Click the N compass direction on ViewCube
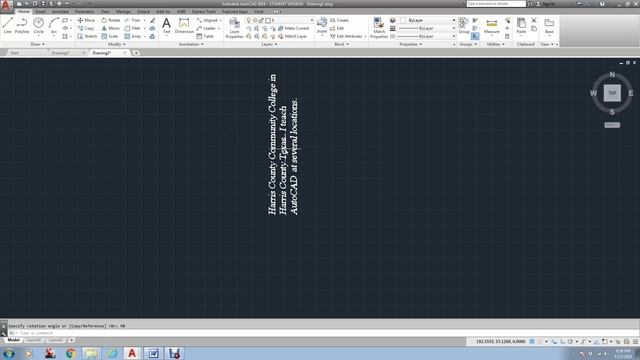The image size is (640, 360). tap(612, 75)
